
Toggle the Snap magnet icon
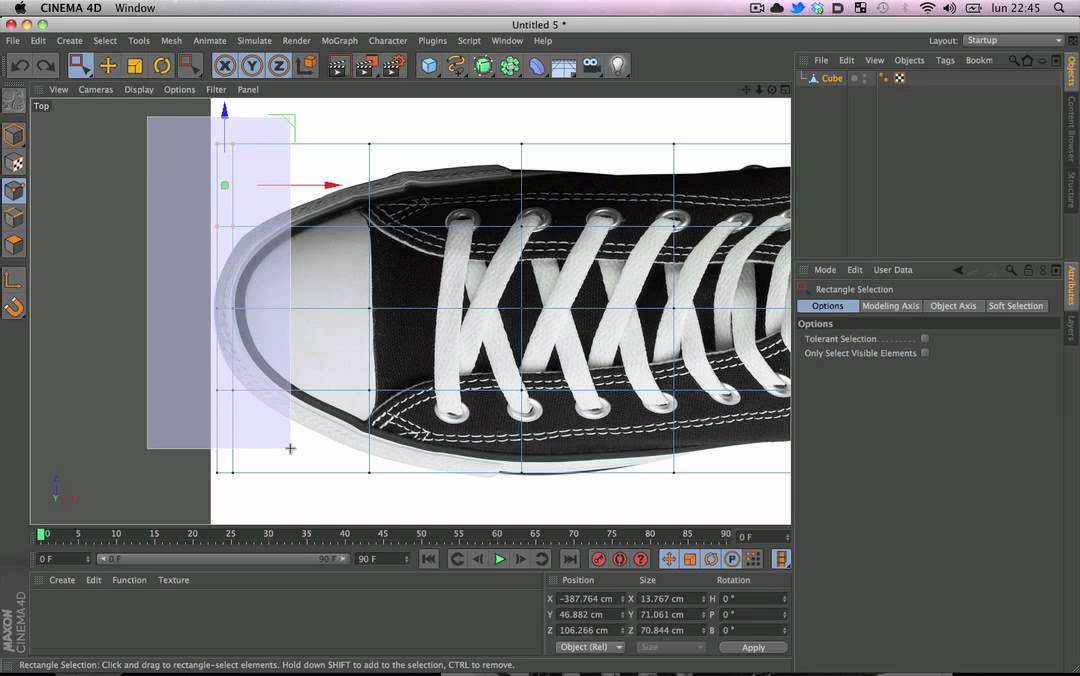point(14,307)
